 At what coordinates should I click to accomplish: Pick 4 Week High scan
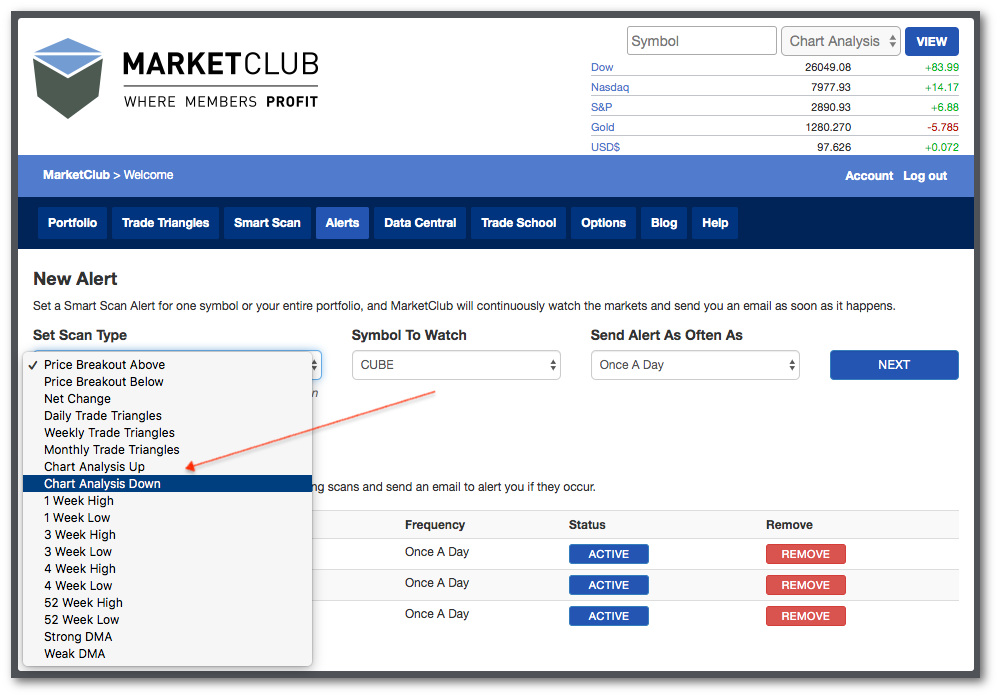[x=168, y=568]
